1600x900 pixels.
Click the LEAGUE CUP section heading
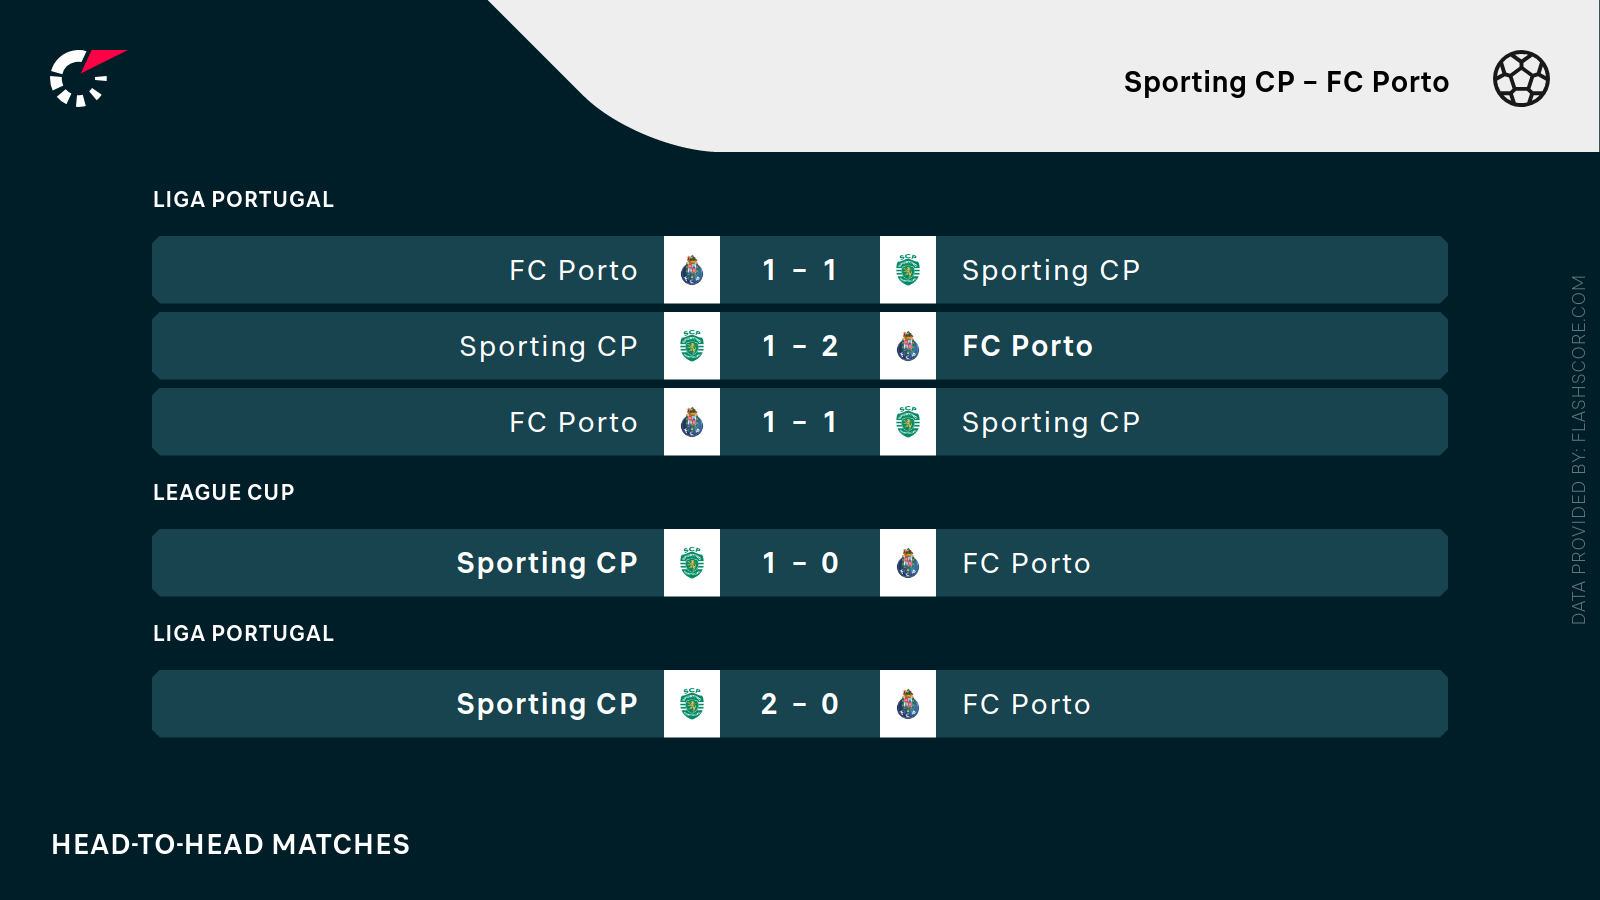point(224,493)
